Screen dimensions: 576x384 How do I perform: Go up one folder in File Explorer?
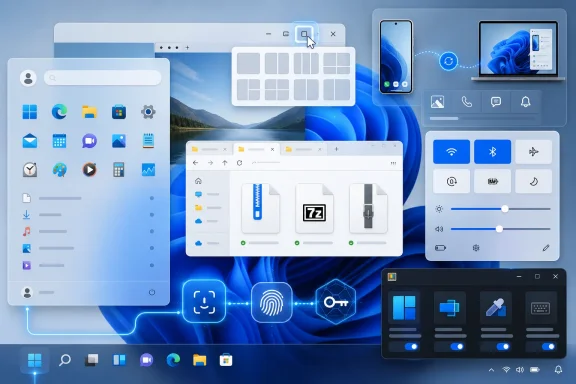pos(225,163)
